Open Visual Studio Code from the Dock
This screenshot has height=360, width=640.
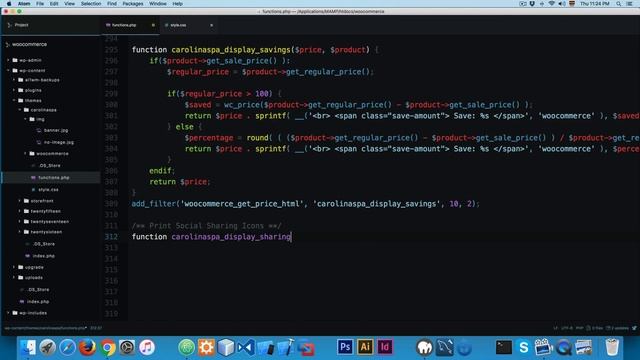click(246, 347)
